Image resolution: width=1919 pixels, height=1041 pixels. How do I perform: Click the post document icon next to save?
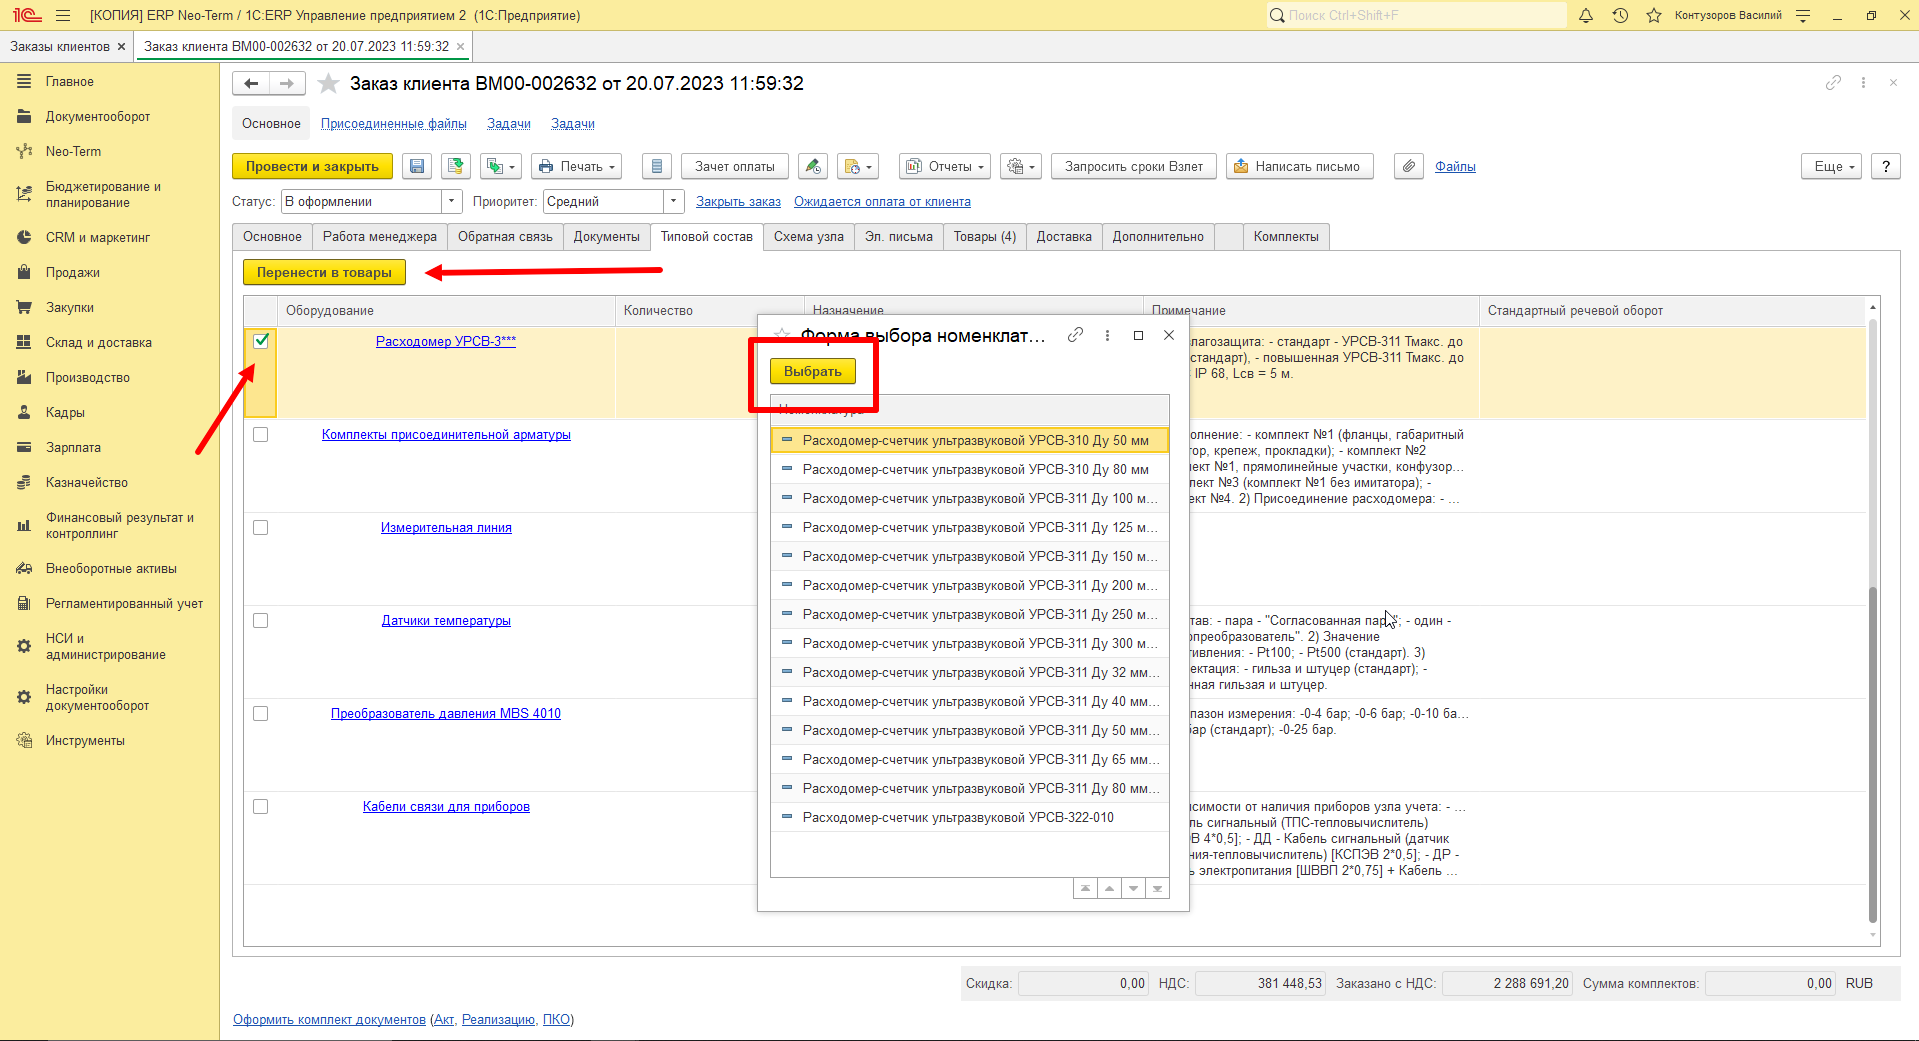(456, 166)
